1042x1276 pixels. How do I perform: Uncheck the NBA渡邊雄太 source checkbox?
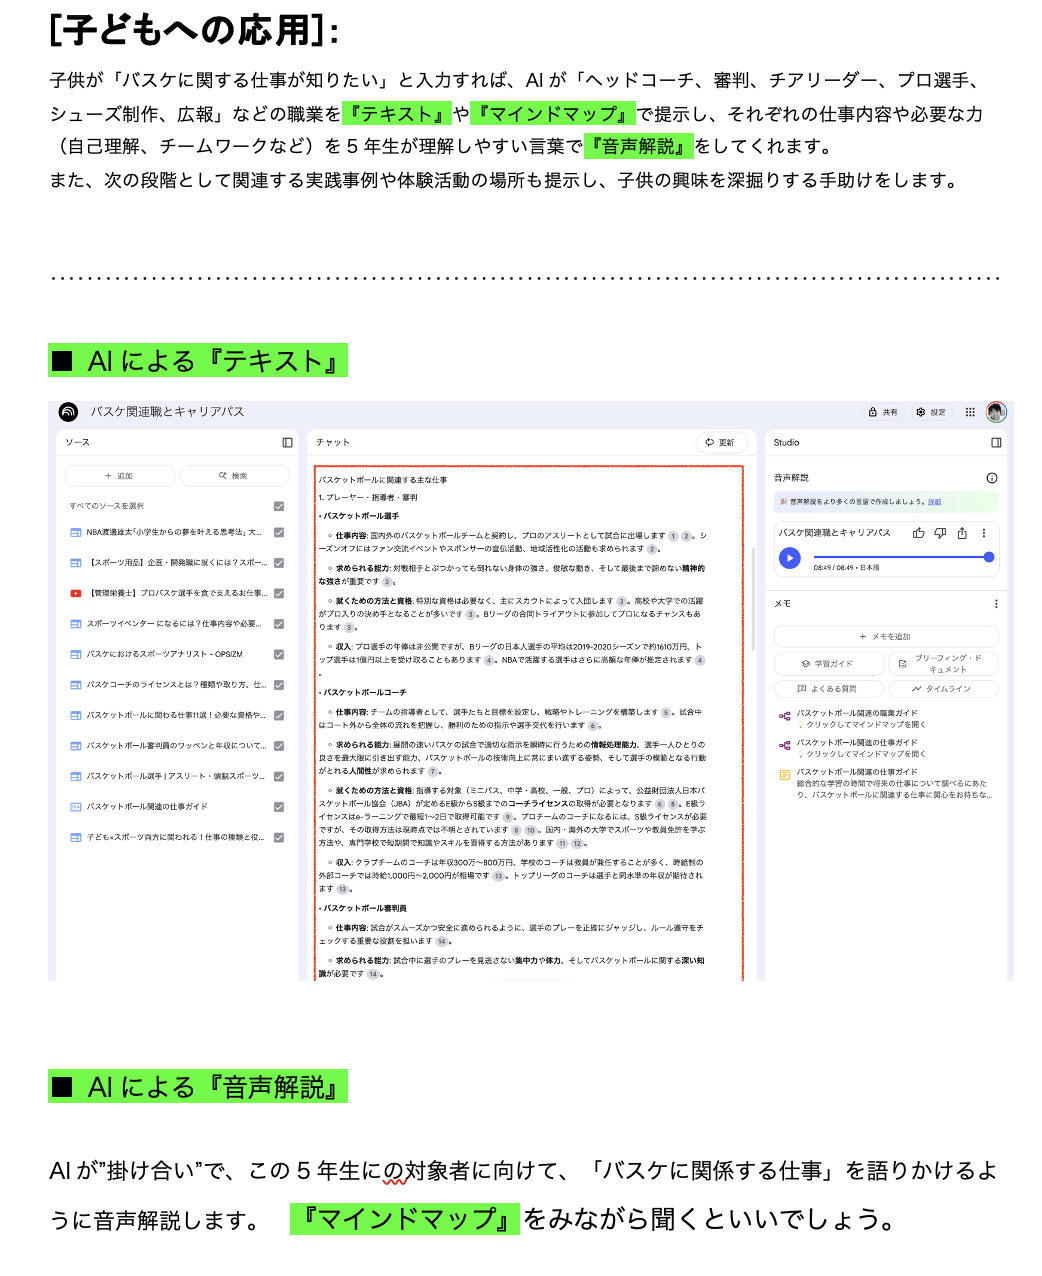pos(279,532)
